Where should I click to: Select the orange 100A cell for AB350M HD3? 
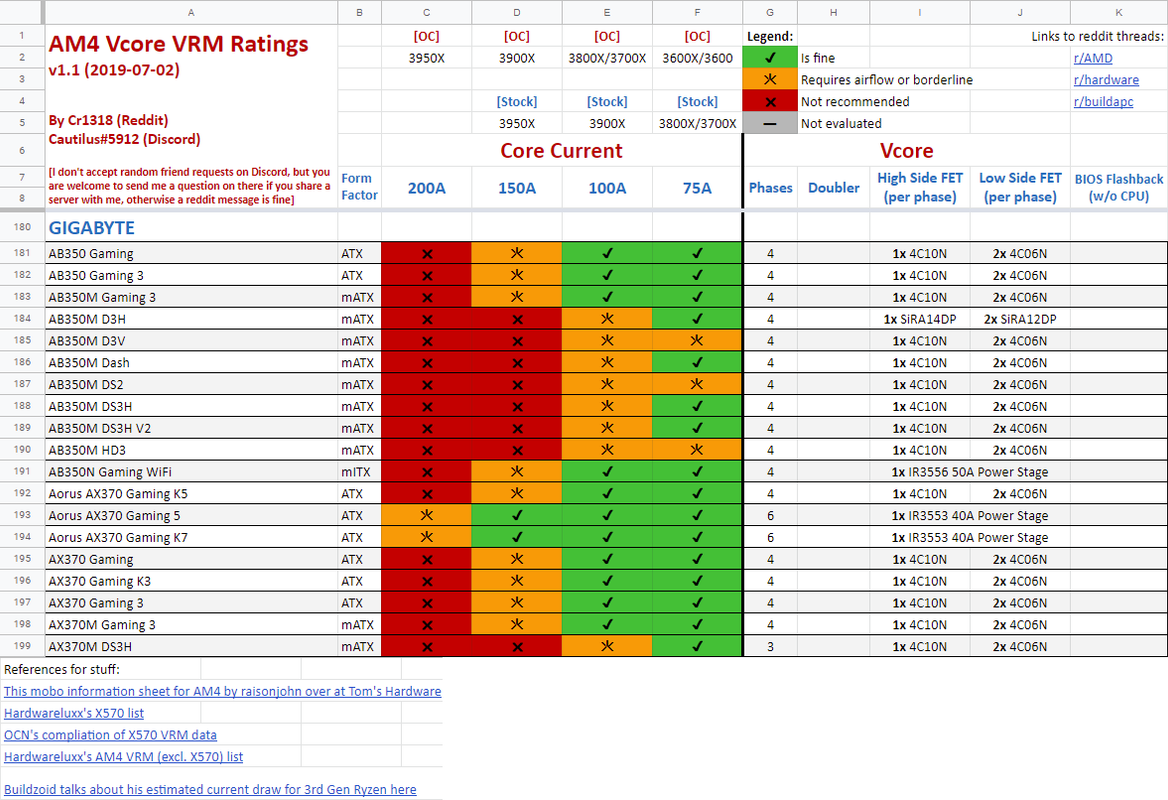pos(607,450)
